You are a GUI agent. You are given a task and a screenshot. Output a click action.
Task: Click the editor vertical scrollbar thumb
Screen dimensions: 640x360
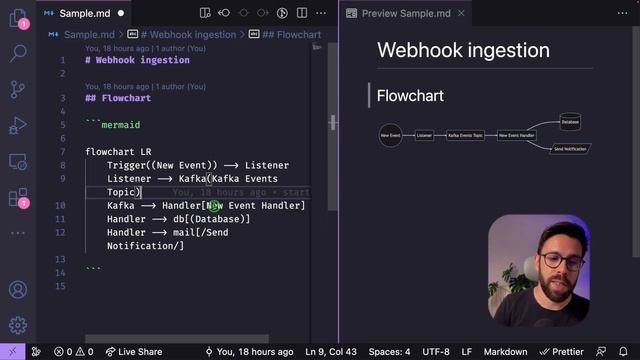(333, 127)
